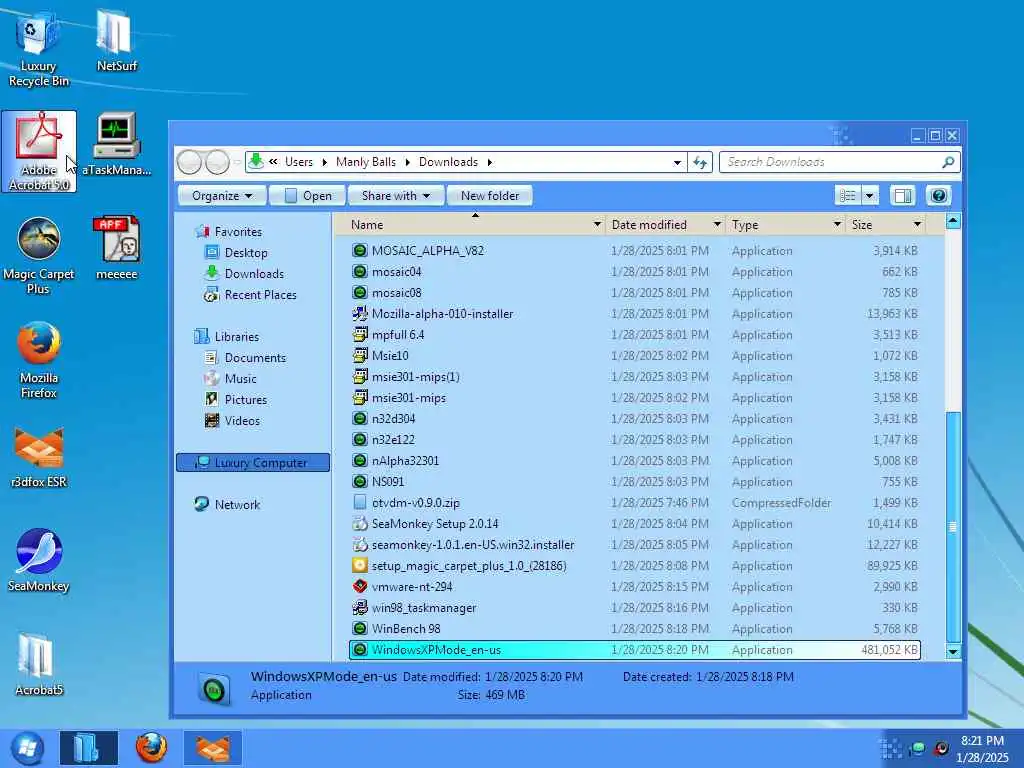Screen dimensions: 1024x768
Task: Click the file list scroll up arrow
Action: pos(953,221)
